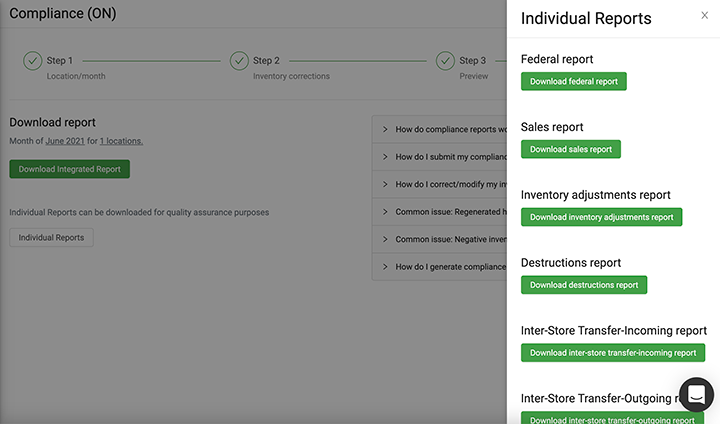The height and width of the screenshot is (424, 720).
Task: Expand 'How do I submit my compliance' FAQ
Action: [x=439, y=157]
